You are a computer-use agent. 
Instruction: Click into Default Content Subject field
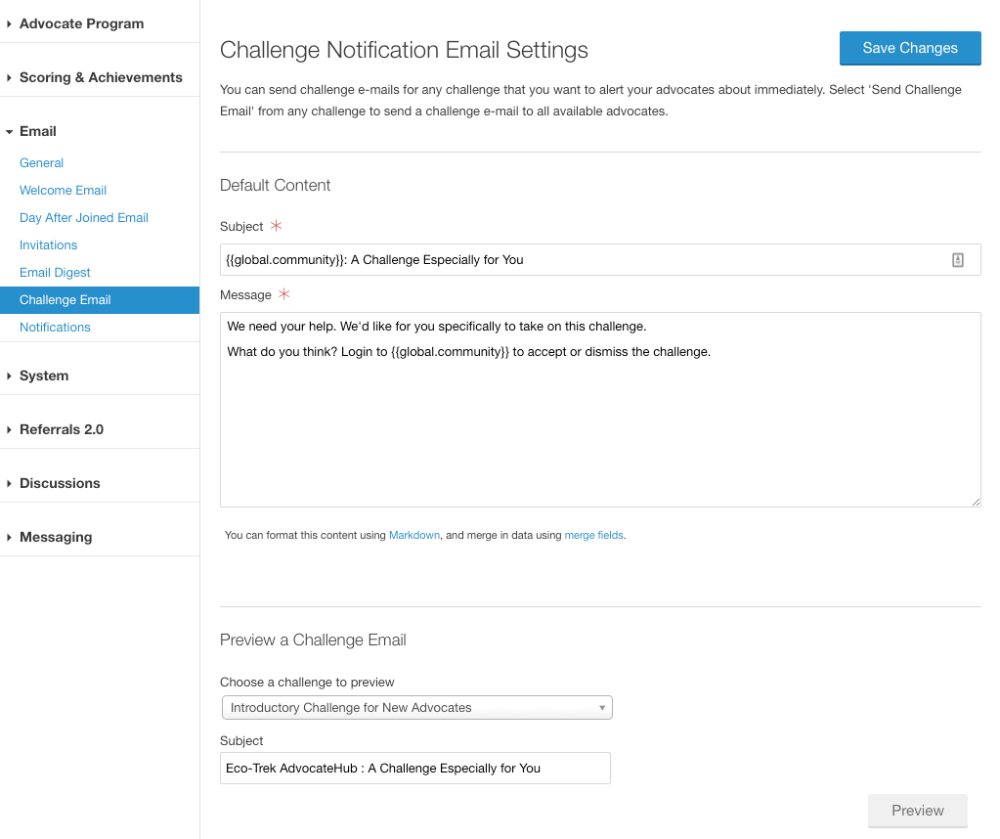point(600,259)
